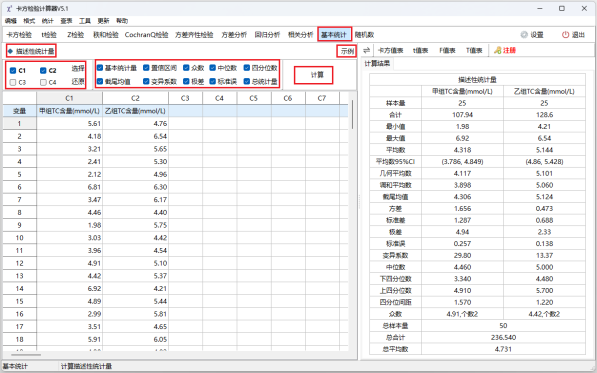Image resolution: width=597 pixels, height=373 pixels.
Task: Uncheck the 置信区间 option
Action: point(146,68)
